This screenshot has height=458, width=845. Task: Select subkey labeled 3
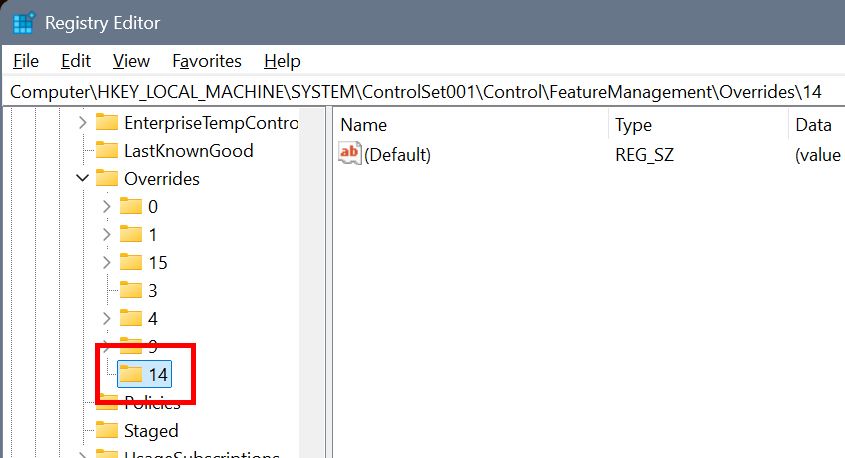153,291
